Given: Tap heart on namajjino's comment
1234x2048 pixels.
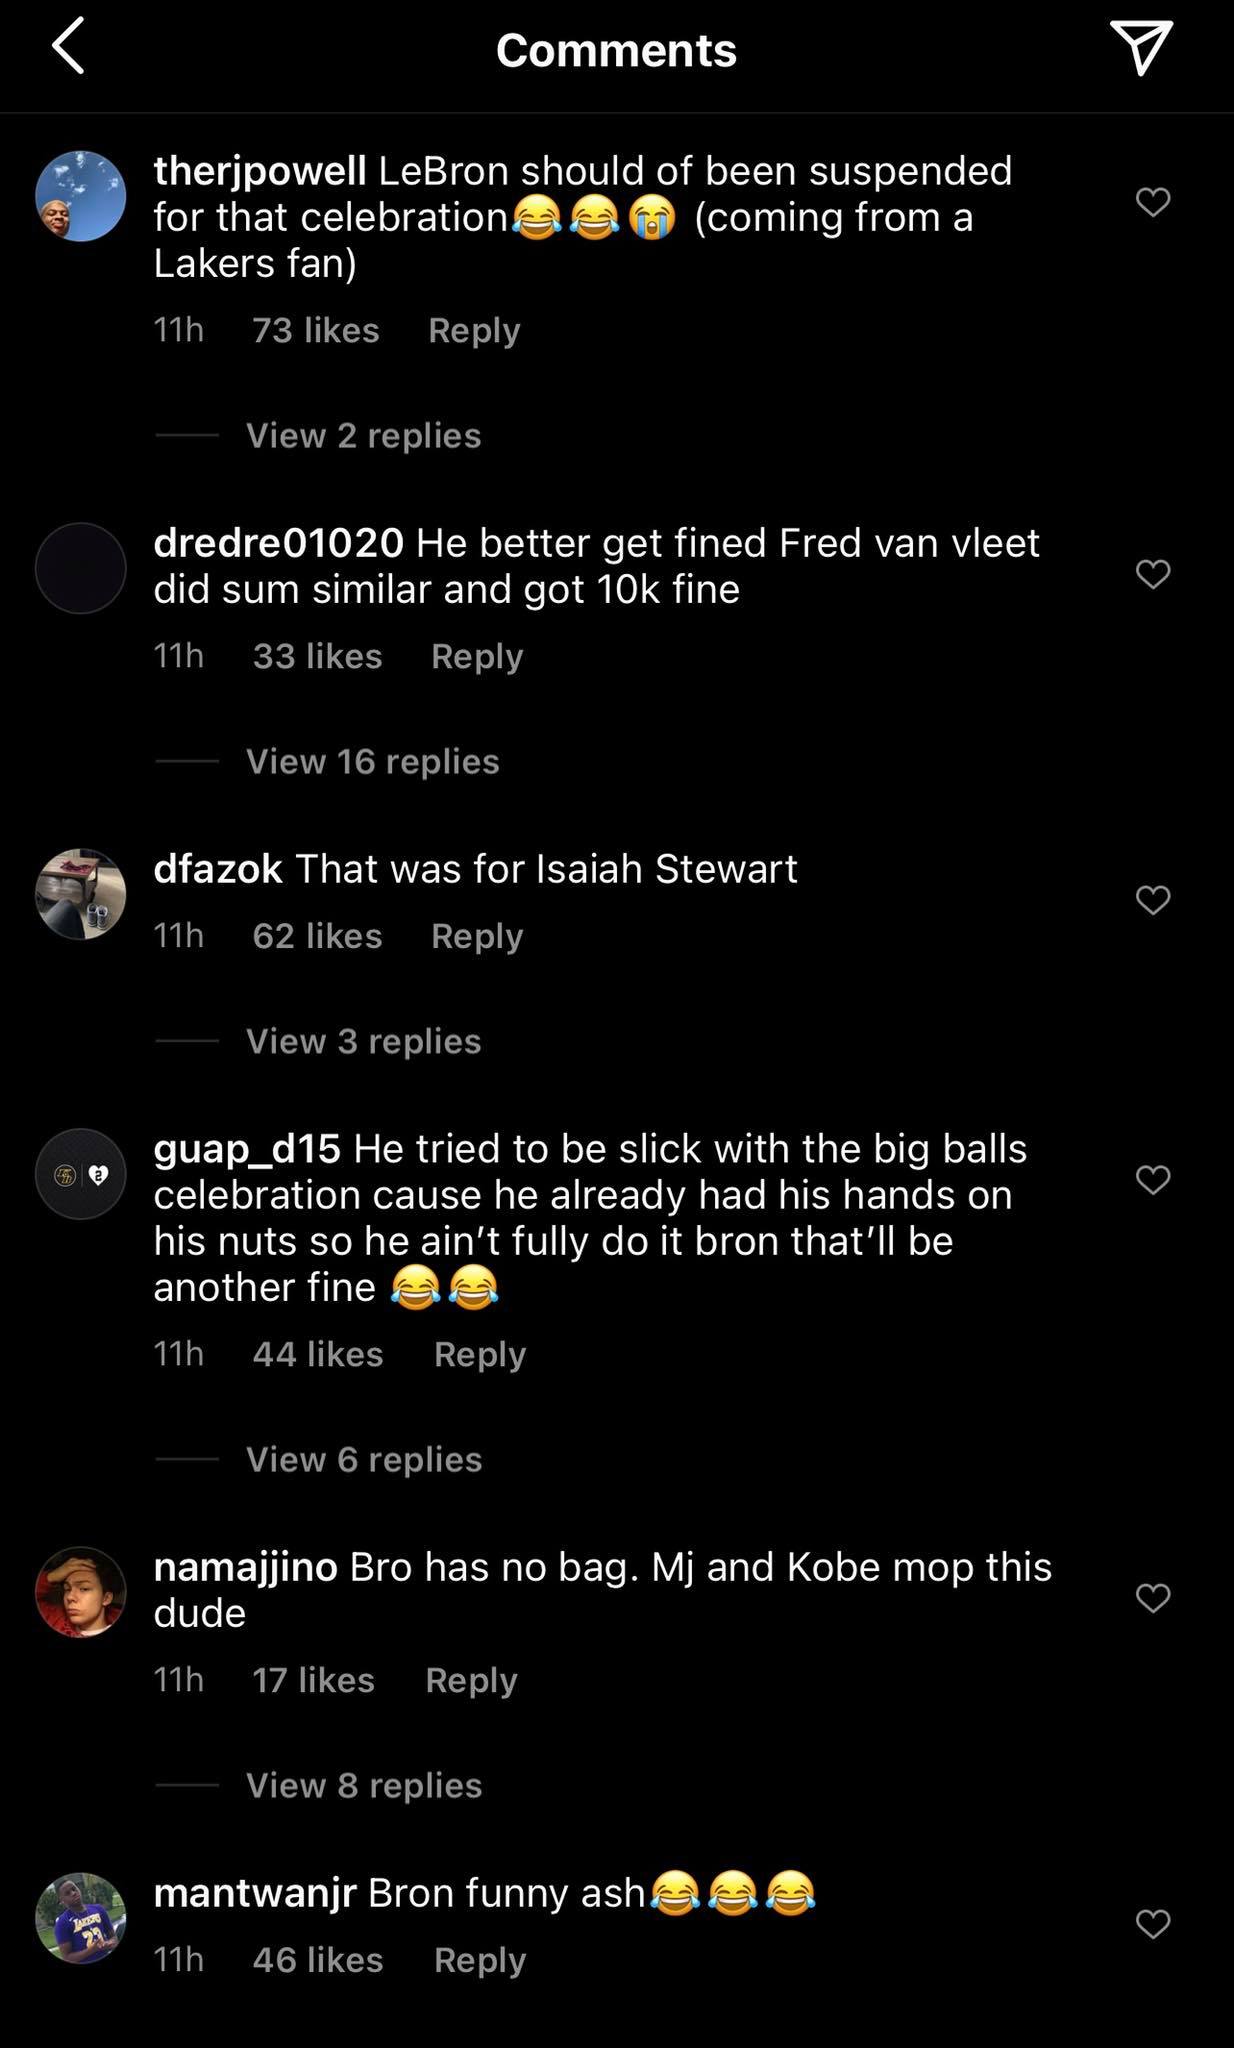Looking at the screenshot, I should coord(1153,1598).
